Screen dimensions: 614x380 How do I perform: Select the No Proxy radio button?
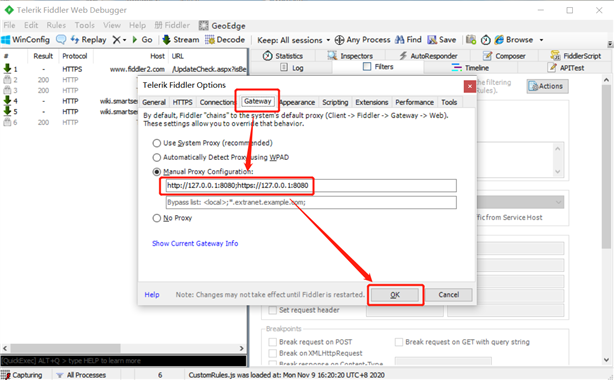click(x=157, y=218)
